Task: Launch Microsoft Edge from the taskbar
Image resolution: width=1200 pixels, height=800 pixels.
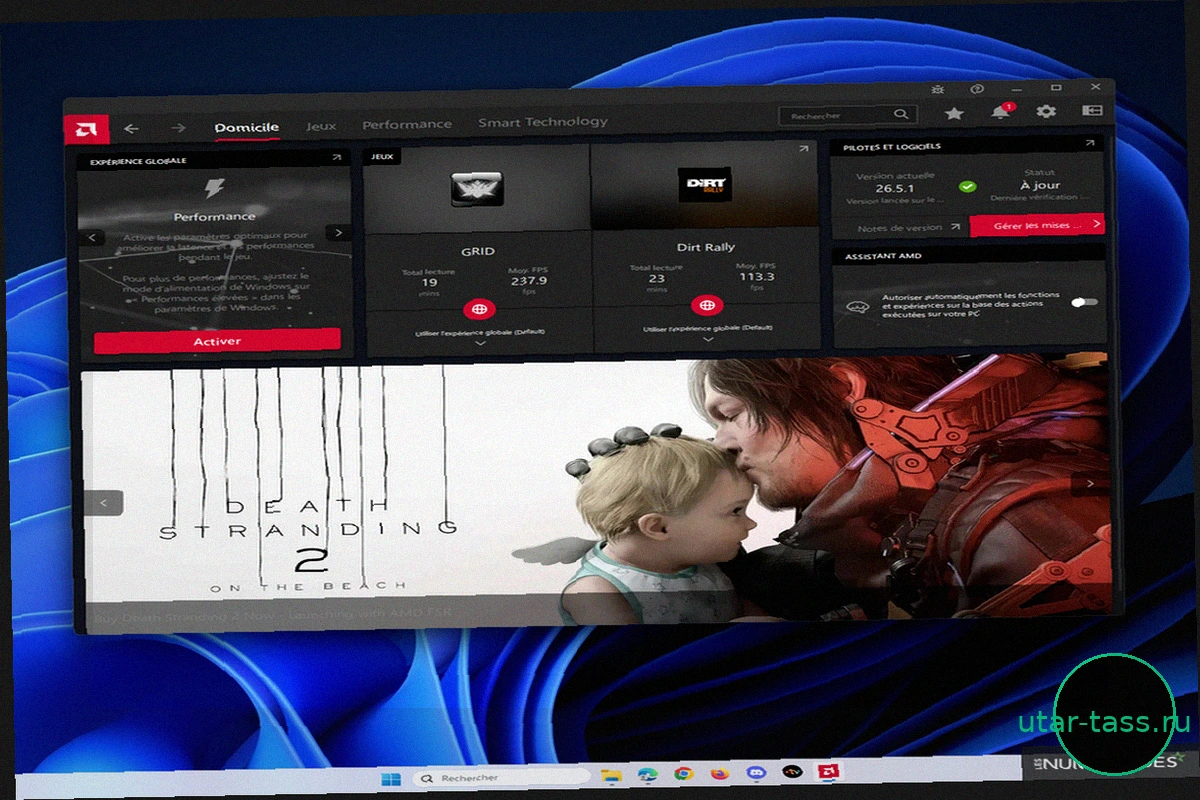Action: click(x=647, y=774)
